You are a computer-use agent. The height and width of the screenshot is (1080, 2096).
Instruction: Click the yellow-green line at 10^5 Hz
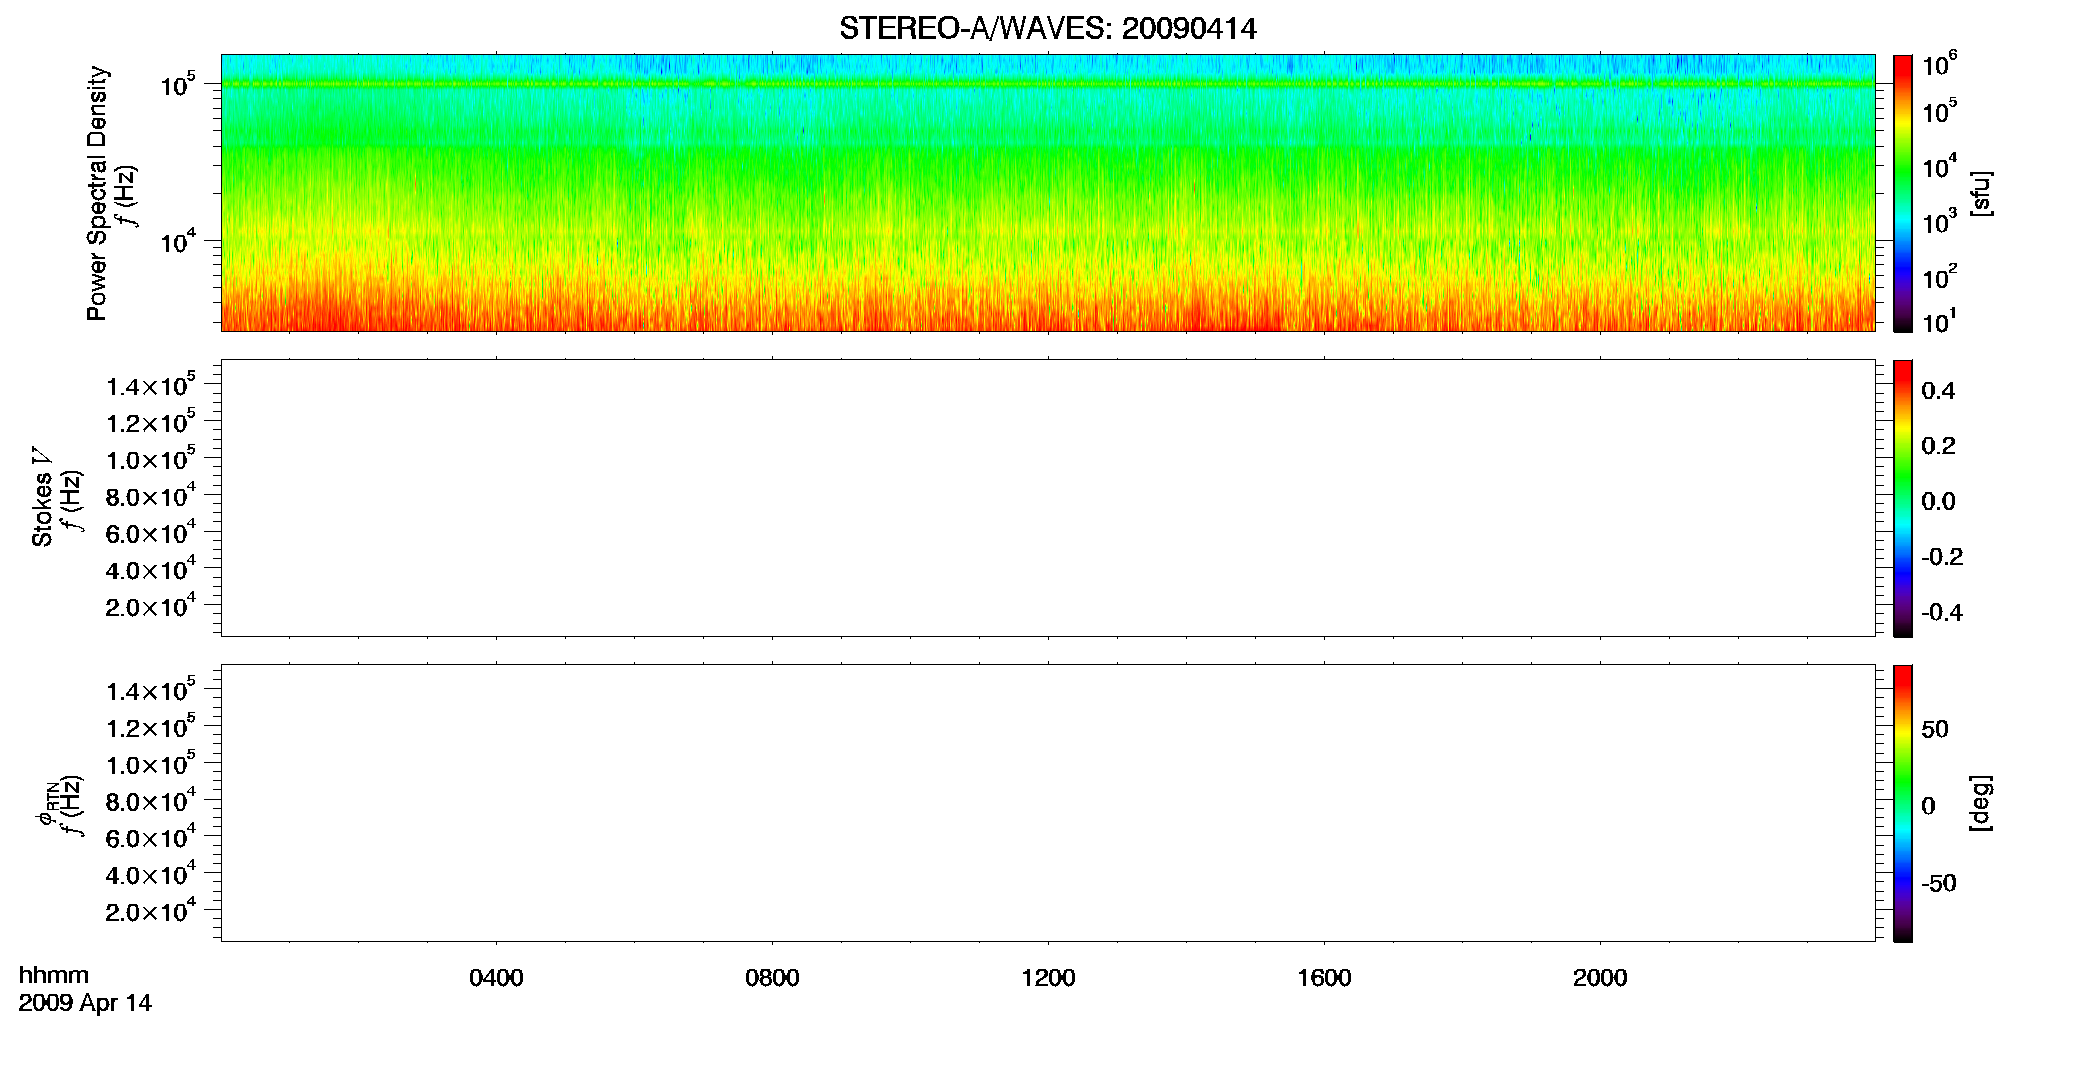[x=1048, y=84]
